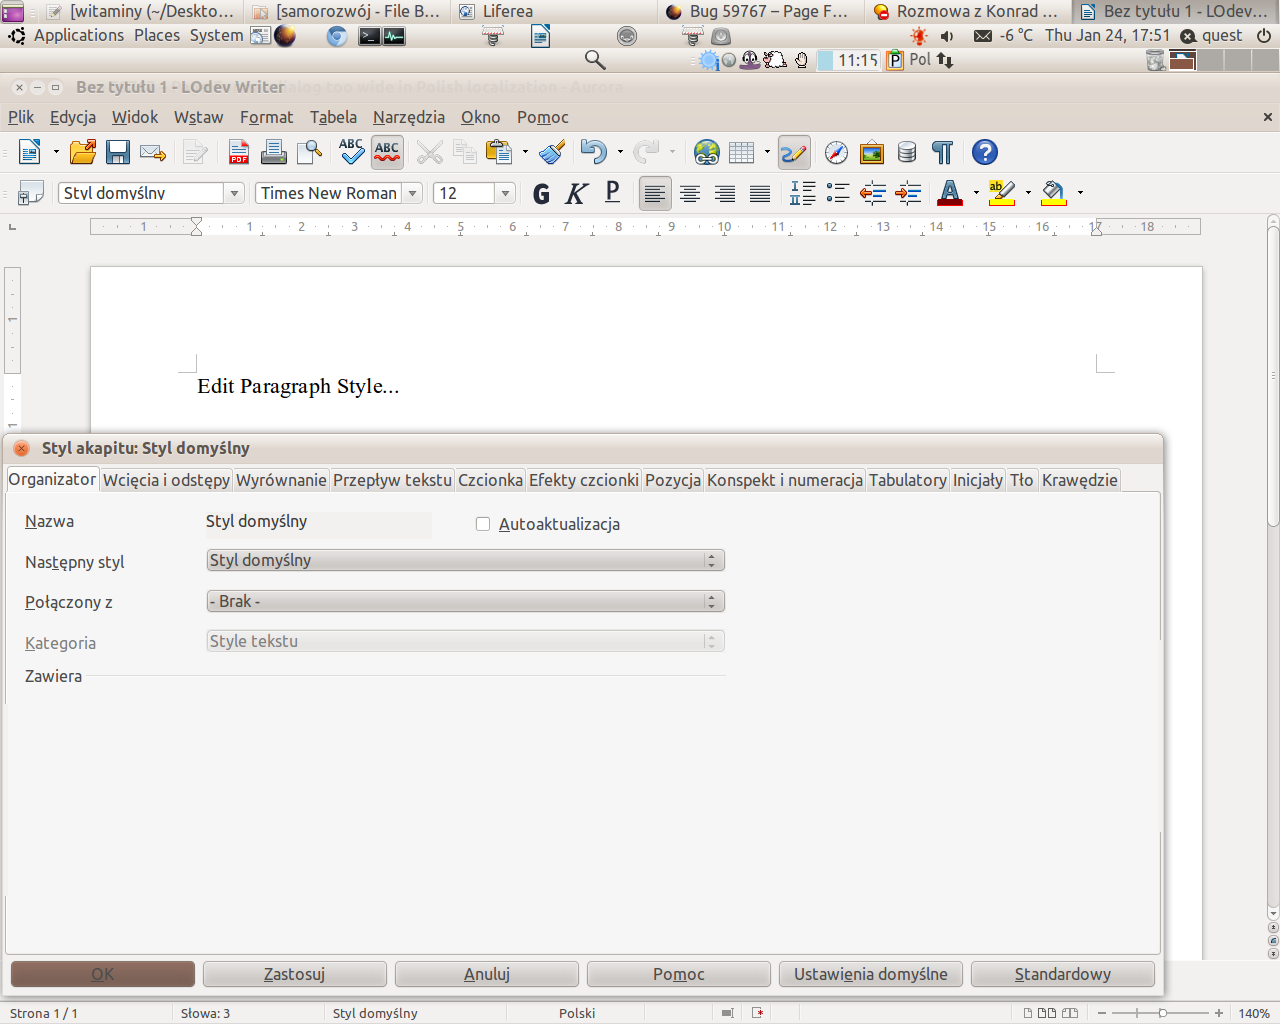The image size is (1280, 1024).
Task: Open the Połączony z dropdown
Action: 711,602
